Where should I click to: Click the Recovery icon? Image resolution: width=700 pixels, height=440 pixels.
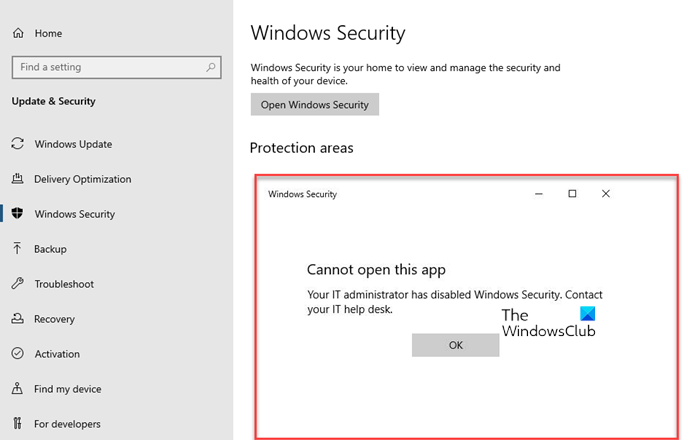18,319
